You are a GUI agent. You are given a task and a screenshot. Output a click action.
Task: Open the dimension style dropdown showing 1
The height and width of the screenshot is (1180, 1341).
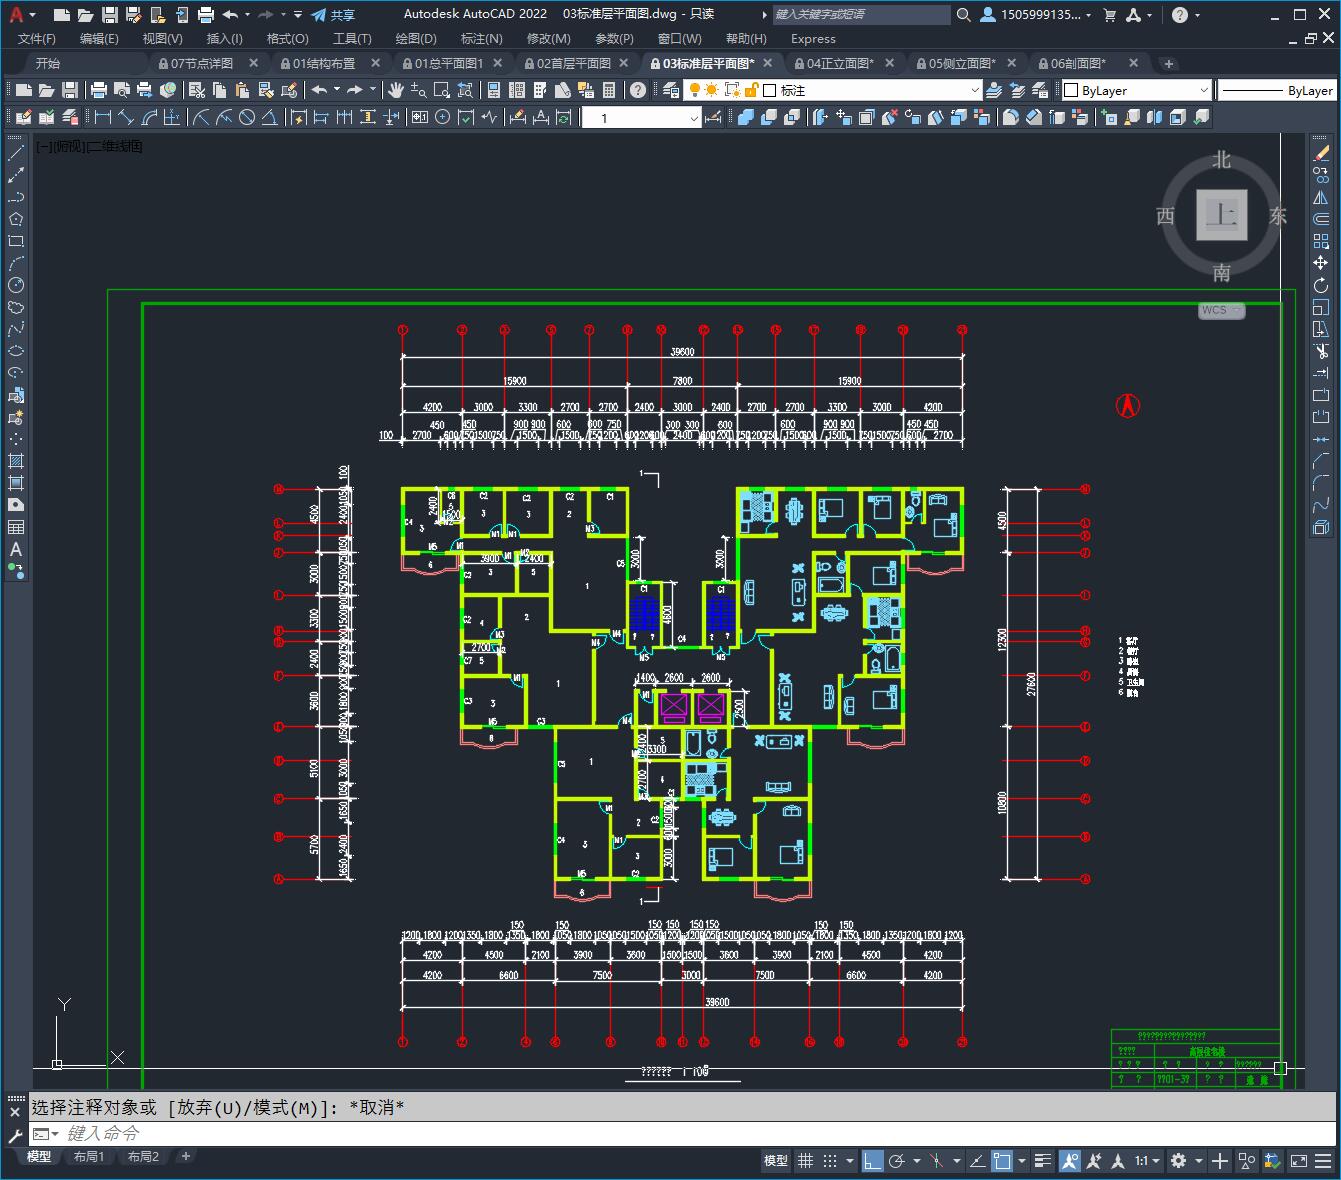pos(642,118)
